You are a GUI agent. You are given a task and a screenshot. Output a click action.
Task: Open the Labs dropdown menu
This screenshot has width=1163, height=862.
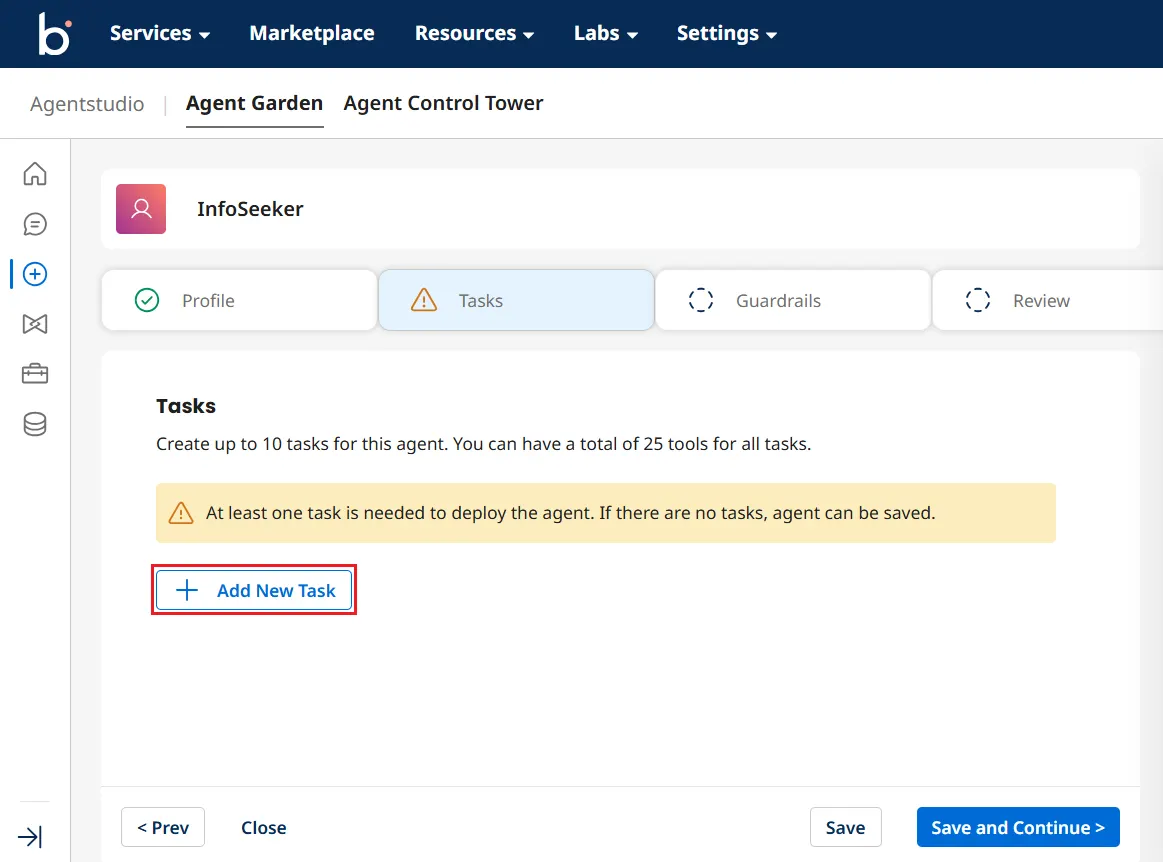(605, 33)
